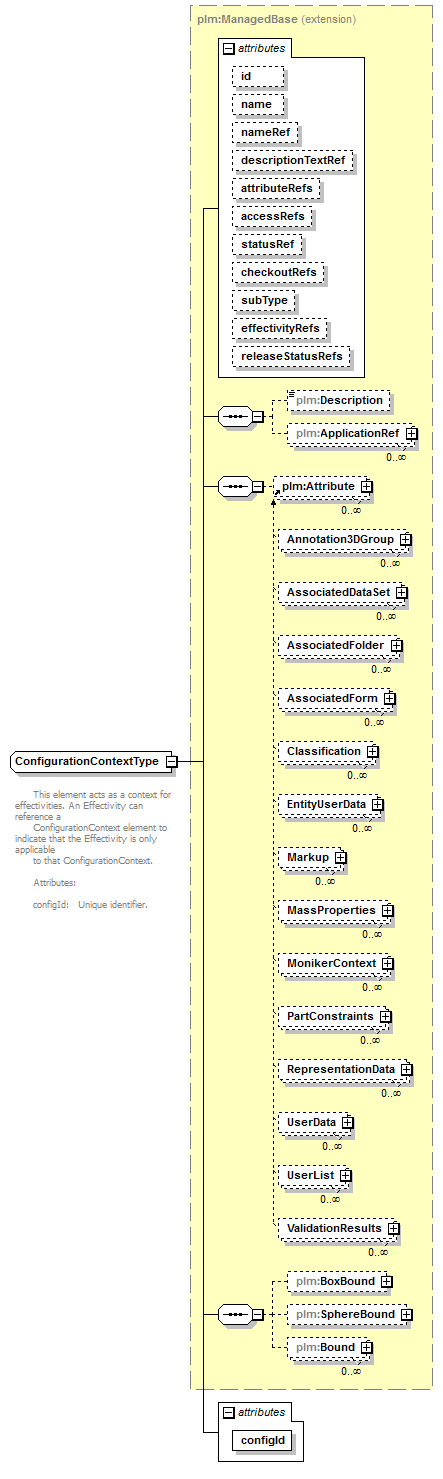Select the releaseStatusRefs attribute
This screenshot has height=1479, width=443.
click(x=291, y=356)
